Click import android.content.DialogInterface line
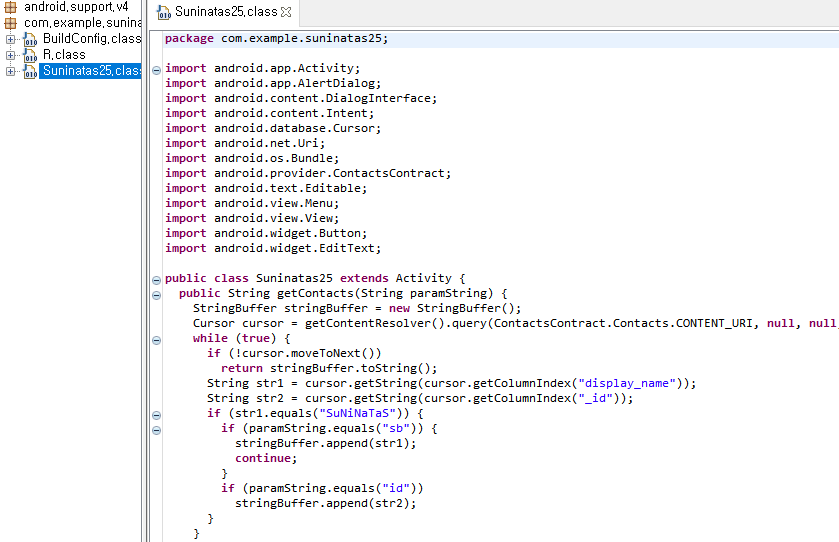 301,98
